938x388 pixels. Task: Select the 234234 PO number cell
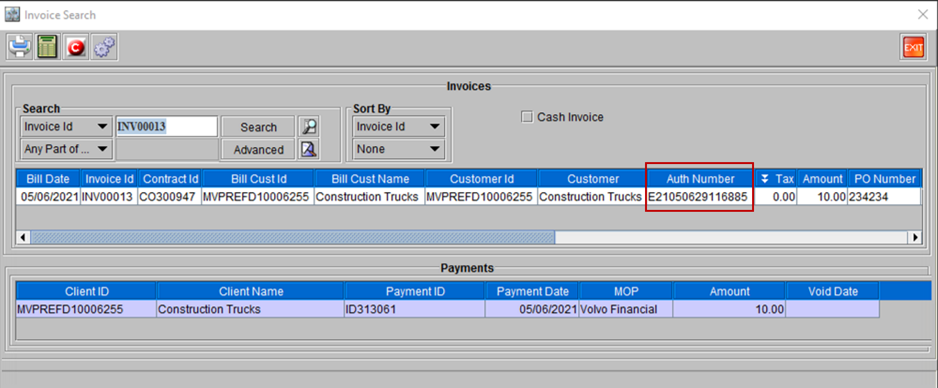pos(885,197)
